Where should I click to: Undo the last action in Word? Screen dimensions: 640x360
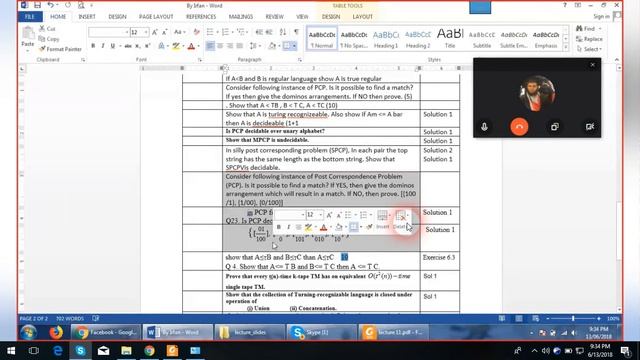(x=50, y=5)
